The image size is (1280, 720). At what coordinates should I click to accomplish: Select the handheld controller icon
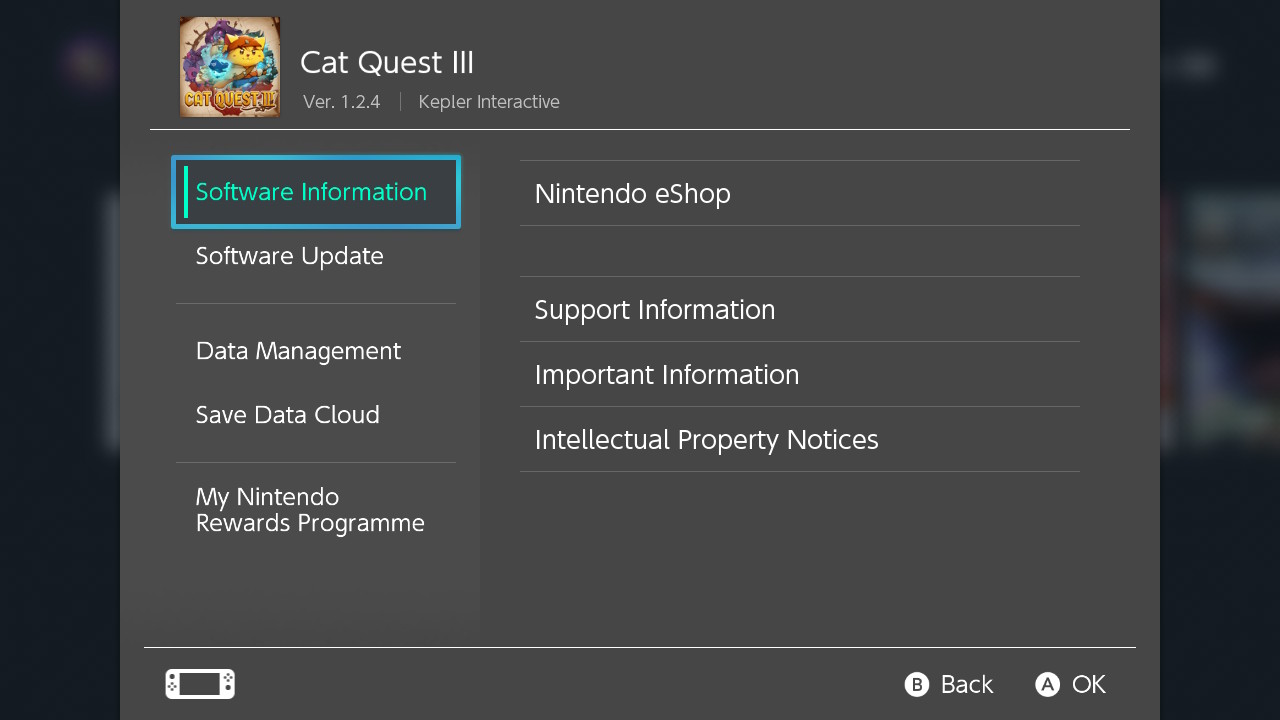click(200, 684)
